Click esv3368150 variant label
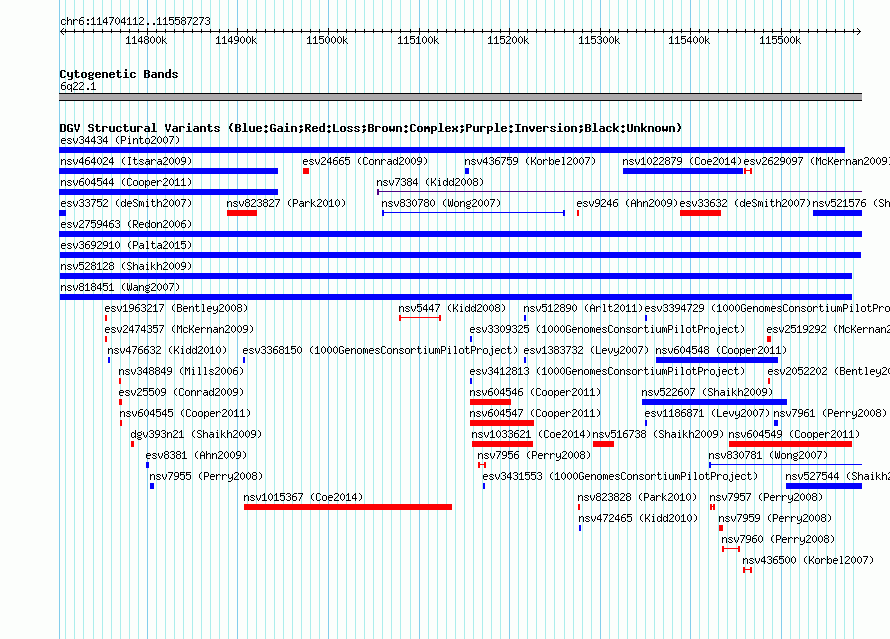This screenshot has width=890, height=639. tap(380, 350)
